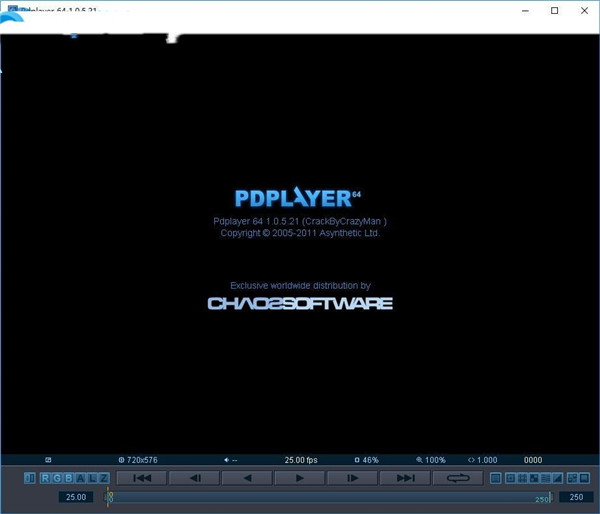Toggle the stereo view button left of R

[x=29, y=478]
